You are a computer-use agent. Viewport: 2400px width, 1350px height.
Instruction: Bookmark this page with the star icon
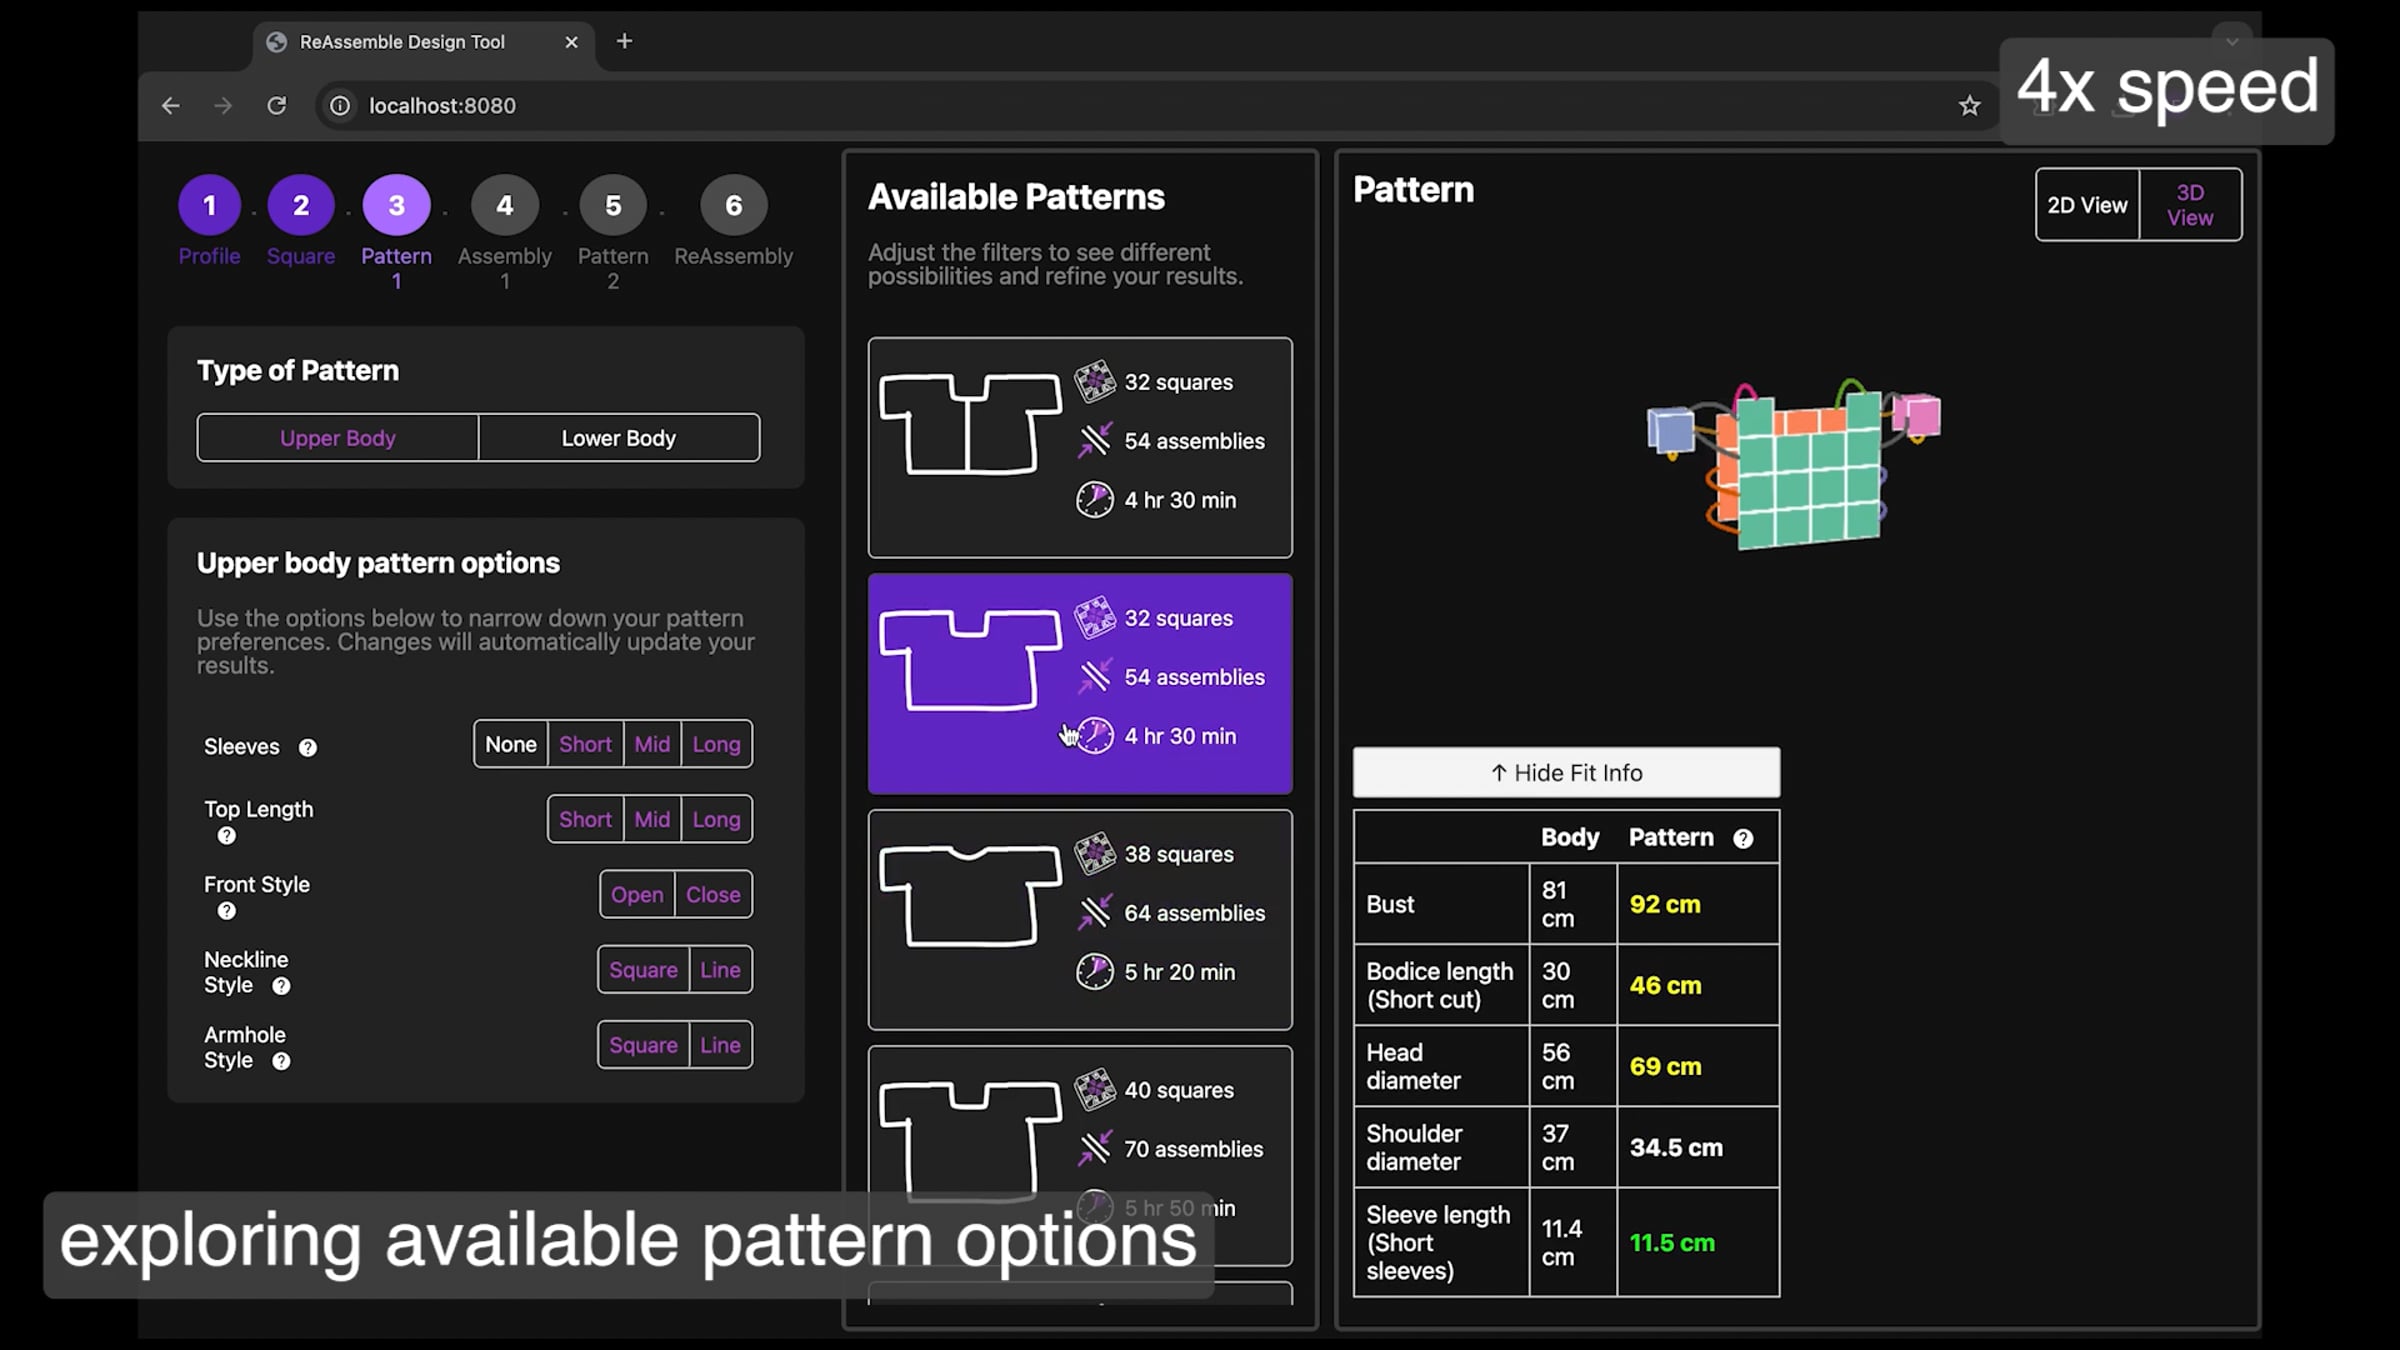click(x=1969, y=106)
